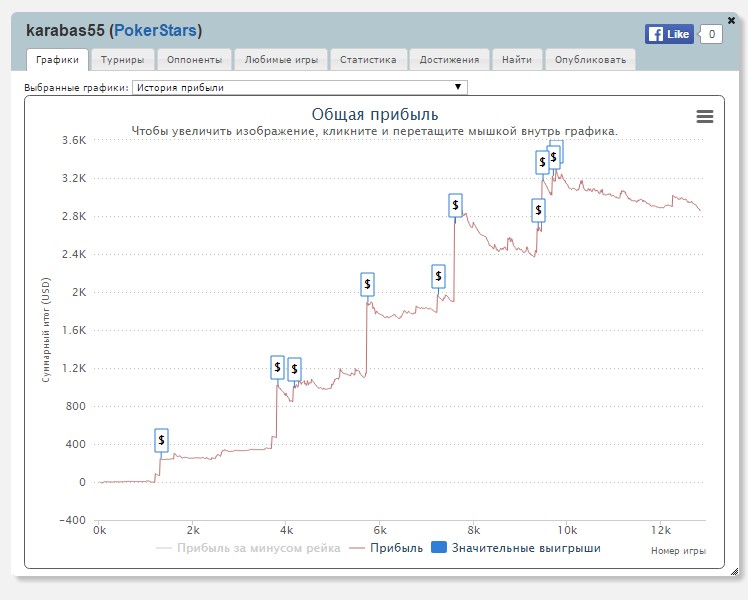This screenshot has width=748, height=600.
Task: Open the Любимые игры tab
Action: click(281, 60)
